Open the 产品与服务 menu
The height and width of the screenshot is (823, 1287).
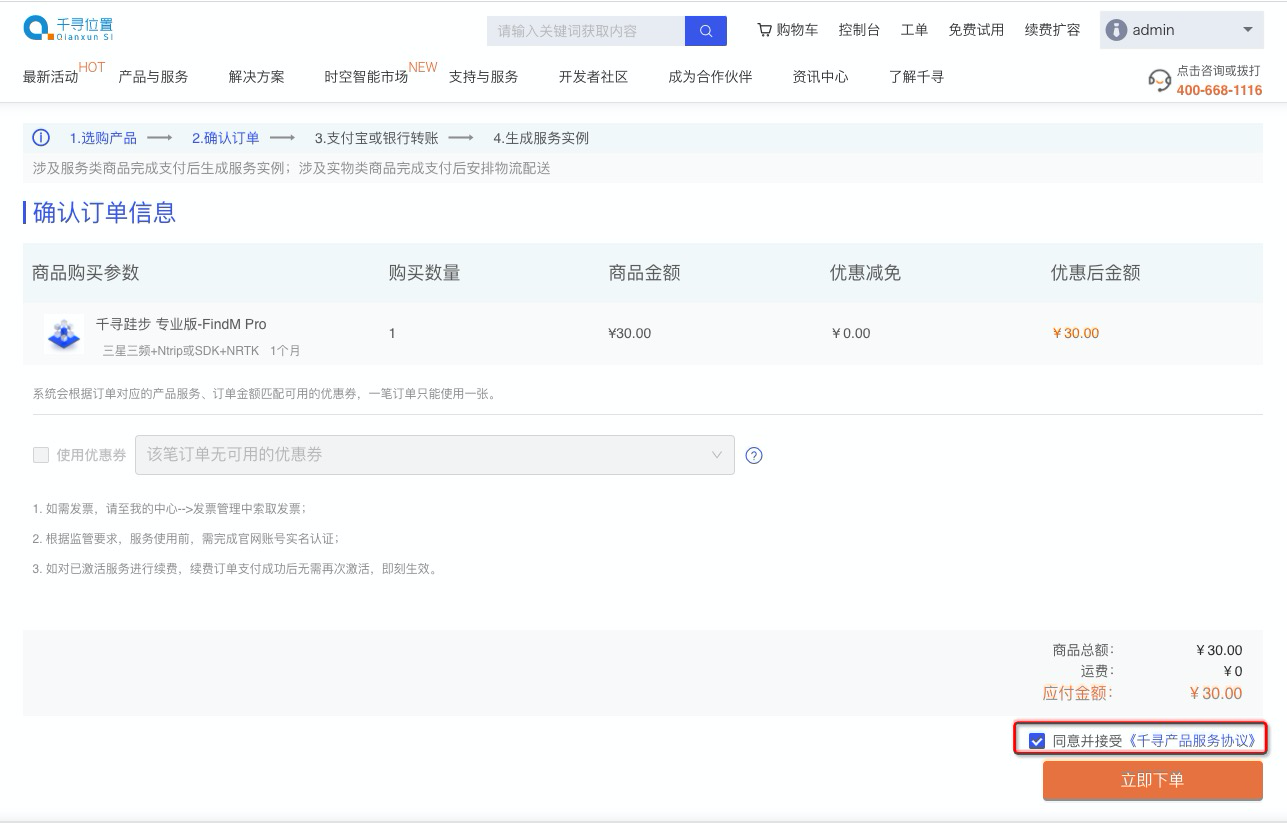pyautogui.click(x=153, y=77)
